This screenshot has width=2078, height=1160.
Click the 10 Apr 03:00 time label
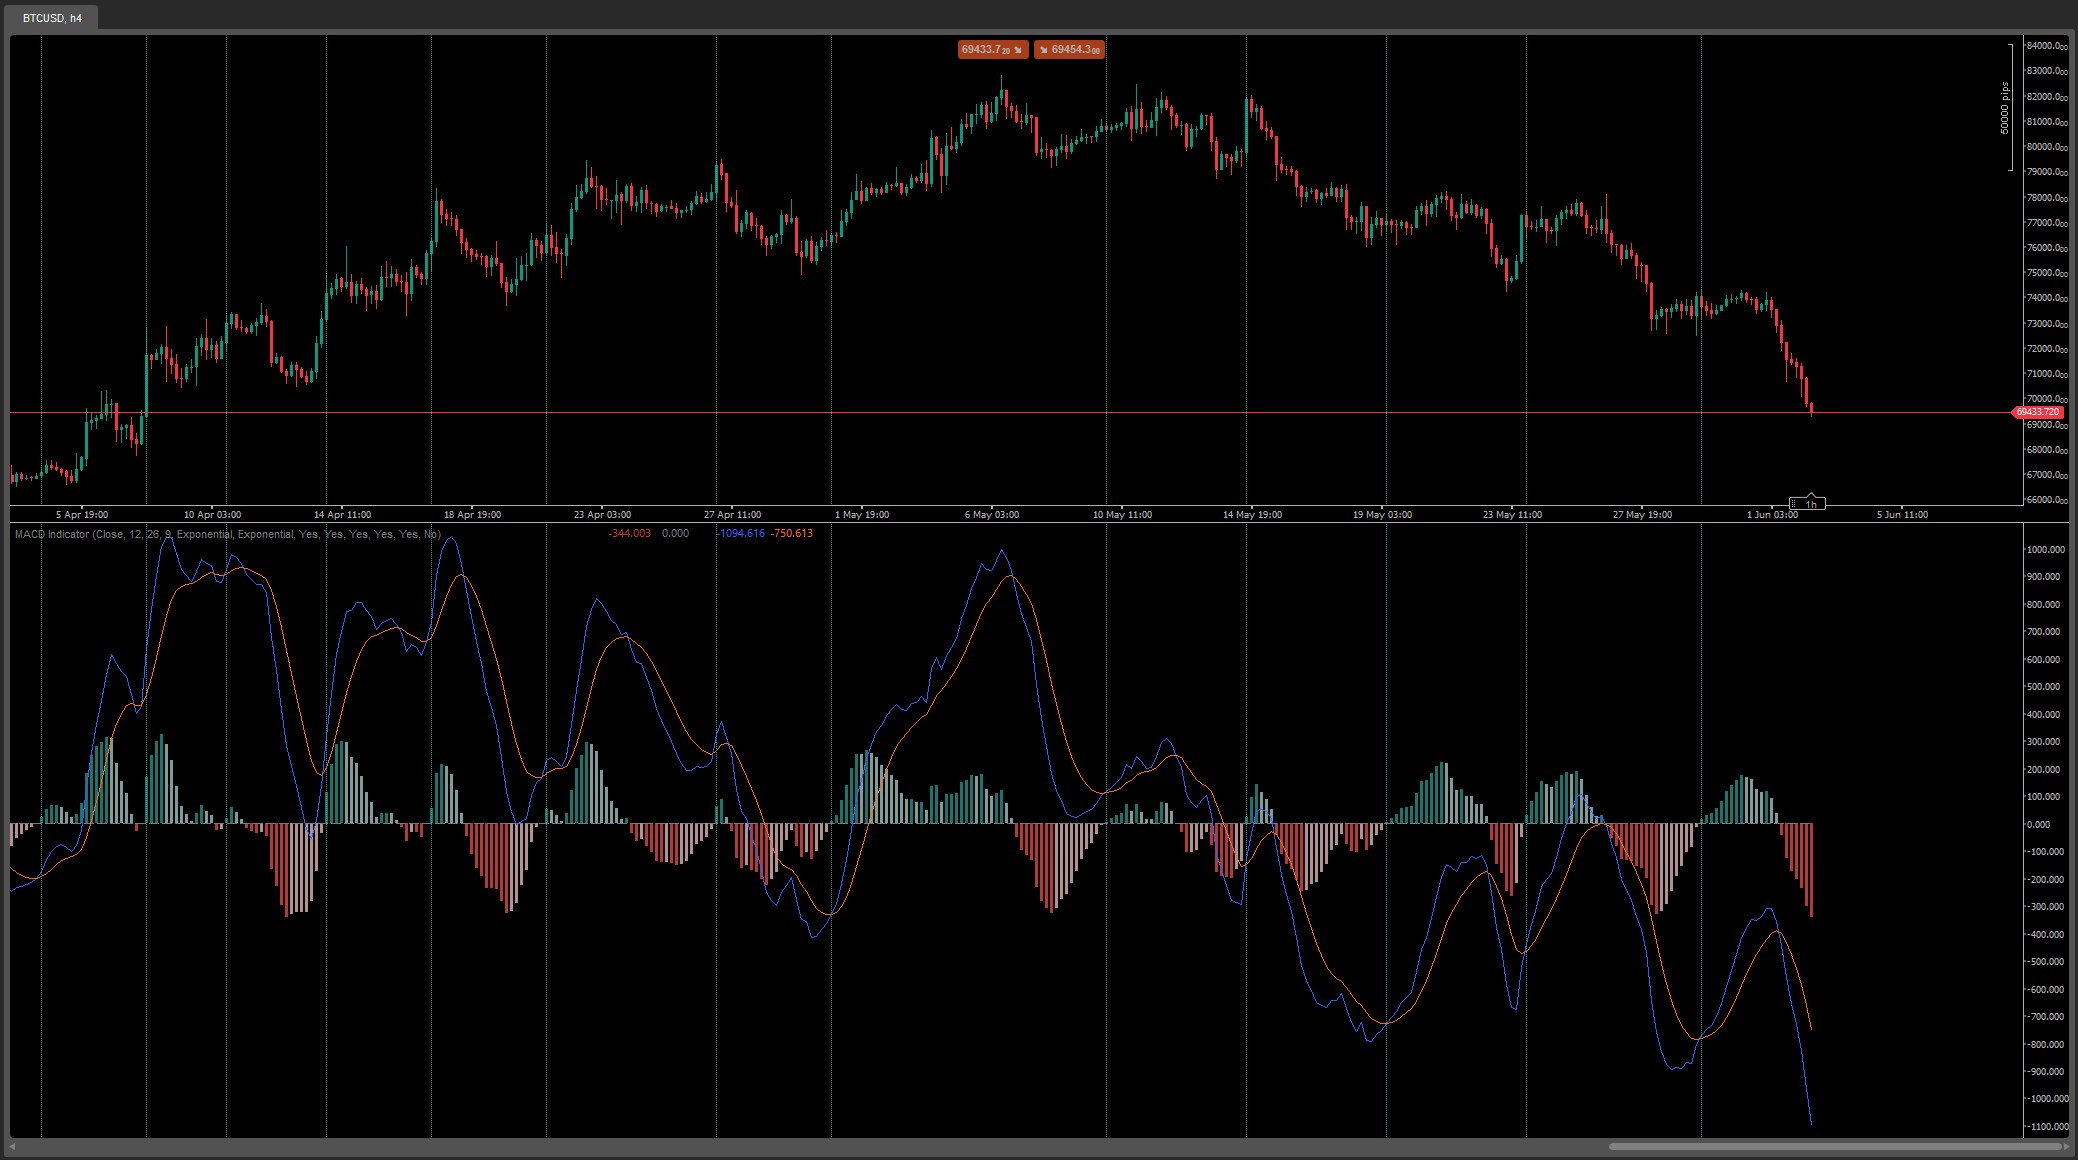[212, 515]
